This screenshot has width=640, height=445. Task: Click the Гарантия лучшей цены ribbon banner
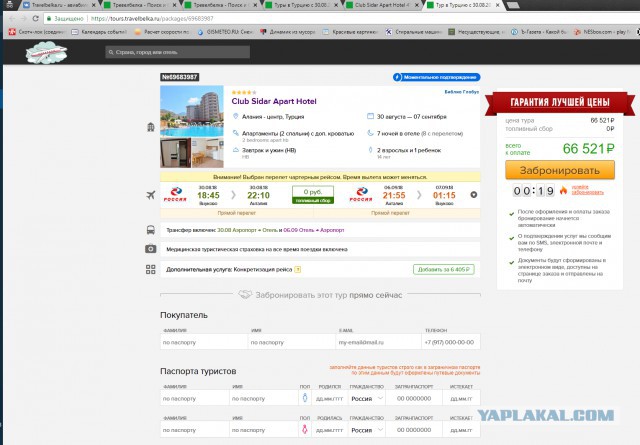pos(560,102)
